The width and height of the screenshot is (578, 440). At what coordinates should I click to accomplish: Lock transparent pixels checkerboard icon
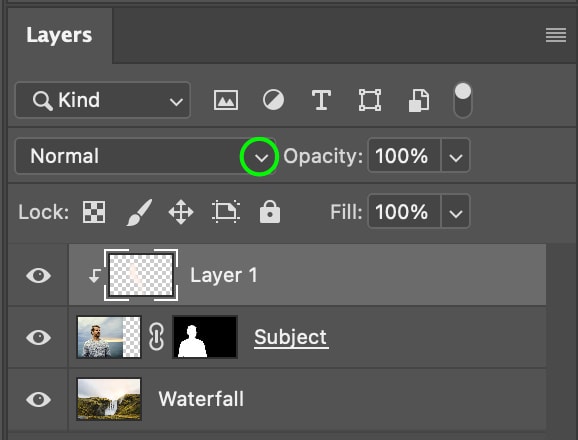pyautogui.click(x=94, y=212)
